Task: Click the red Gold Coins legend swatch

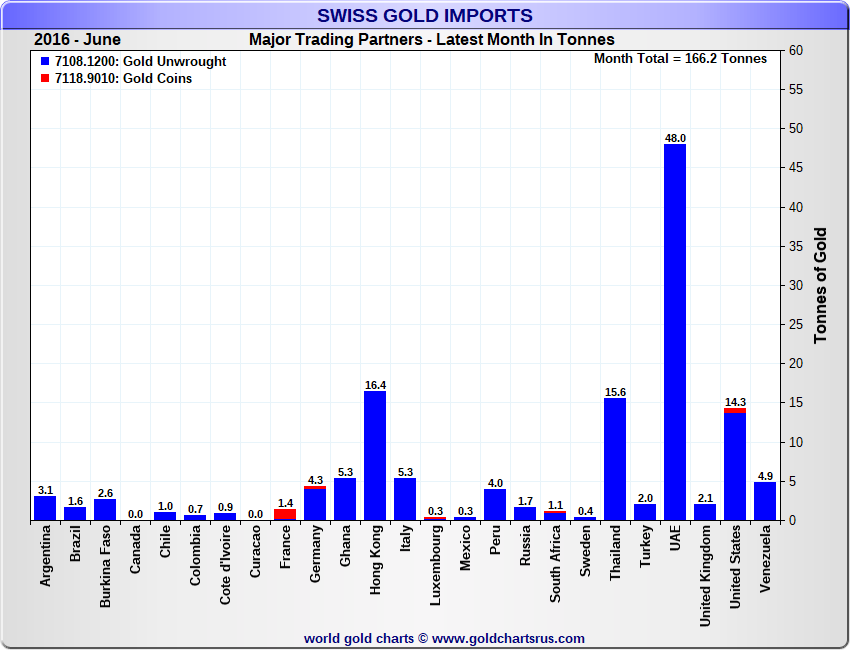Action: click(45, 79)
